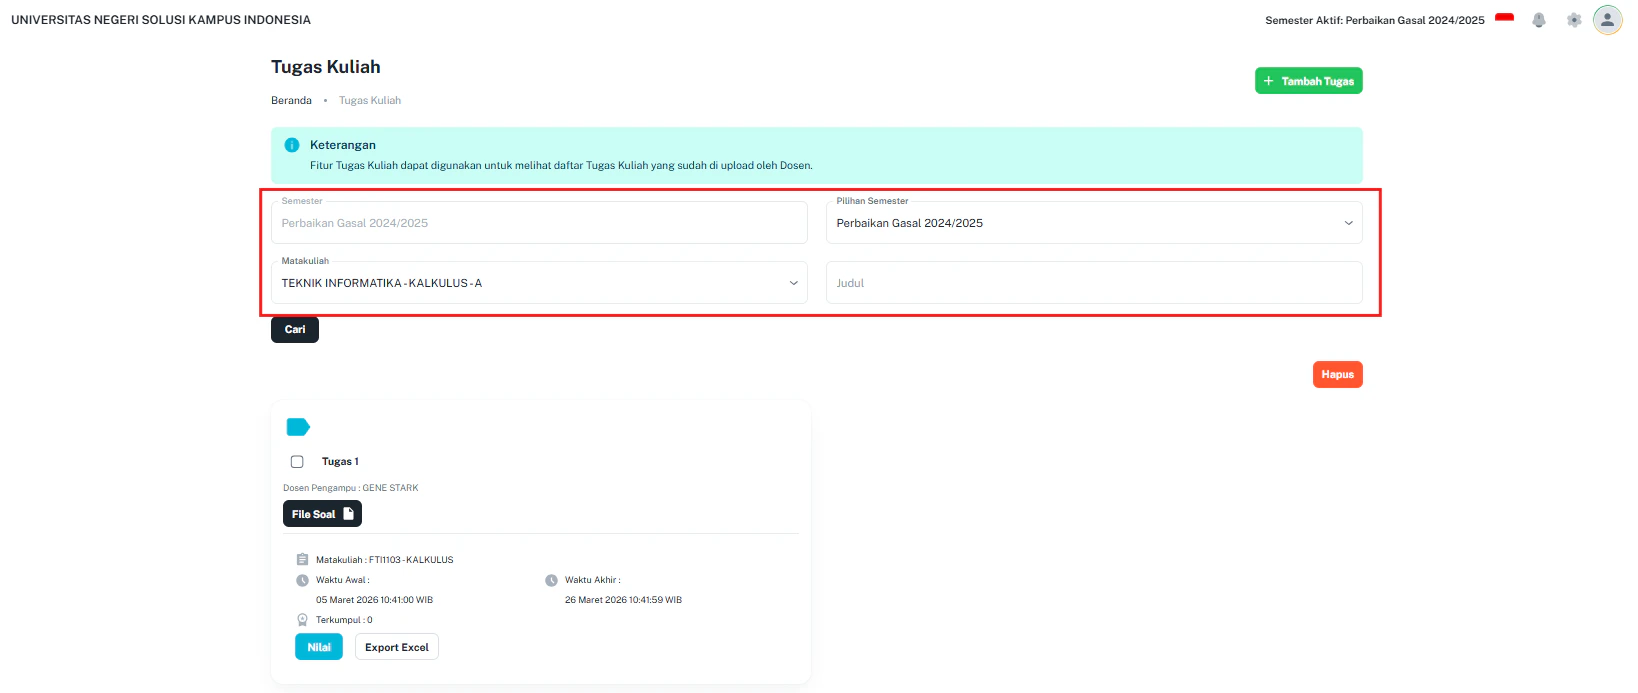Open File Soal for Tugas 1

coord(322,514)
